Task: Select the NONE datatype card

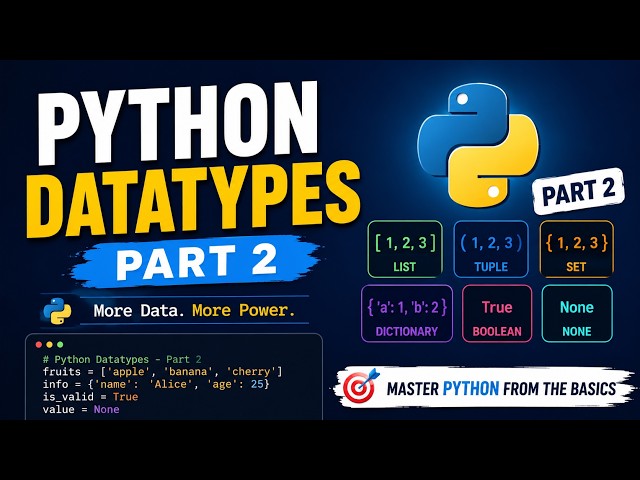Action: [577, 313]
